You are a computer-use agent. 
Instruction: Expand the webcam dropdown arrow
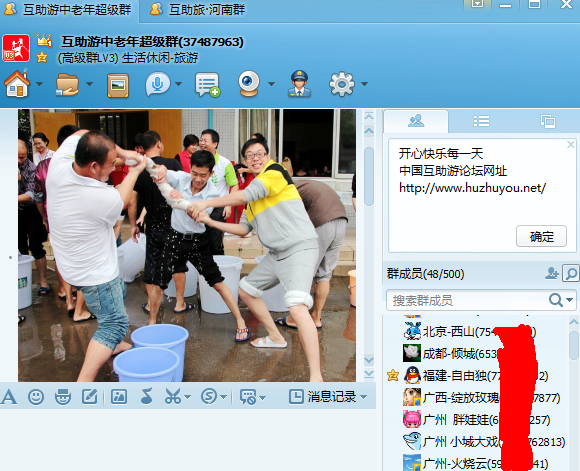point(271,84)
